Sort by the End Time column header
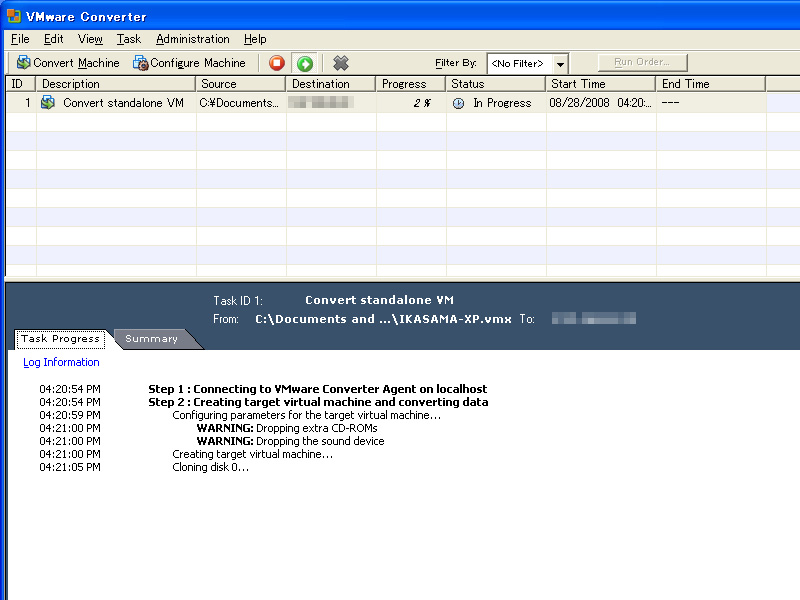800x600 pixels. coord(711,84)
